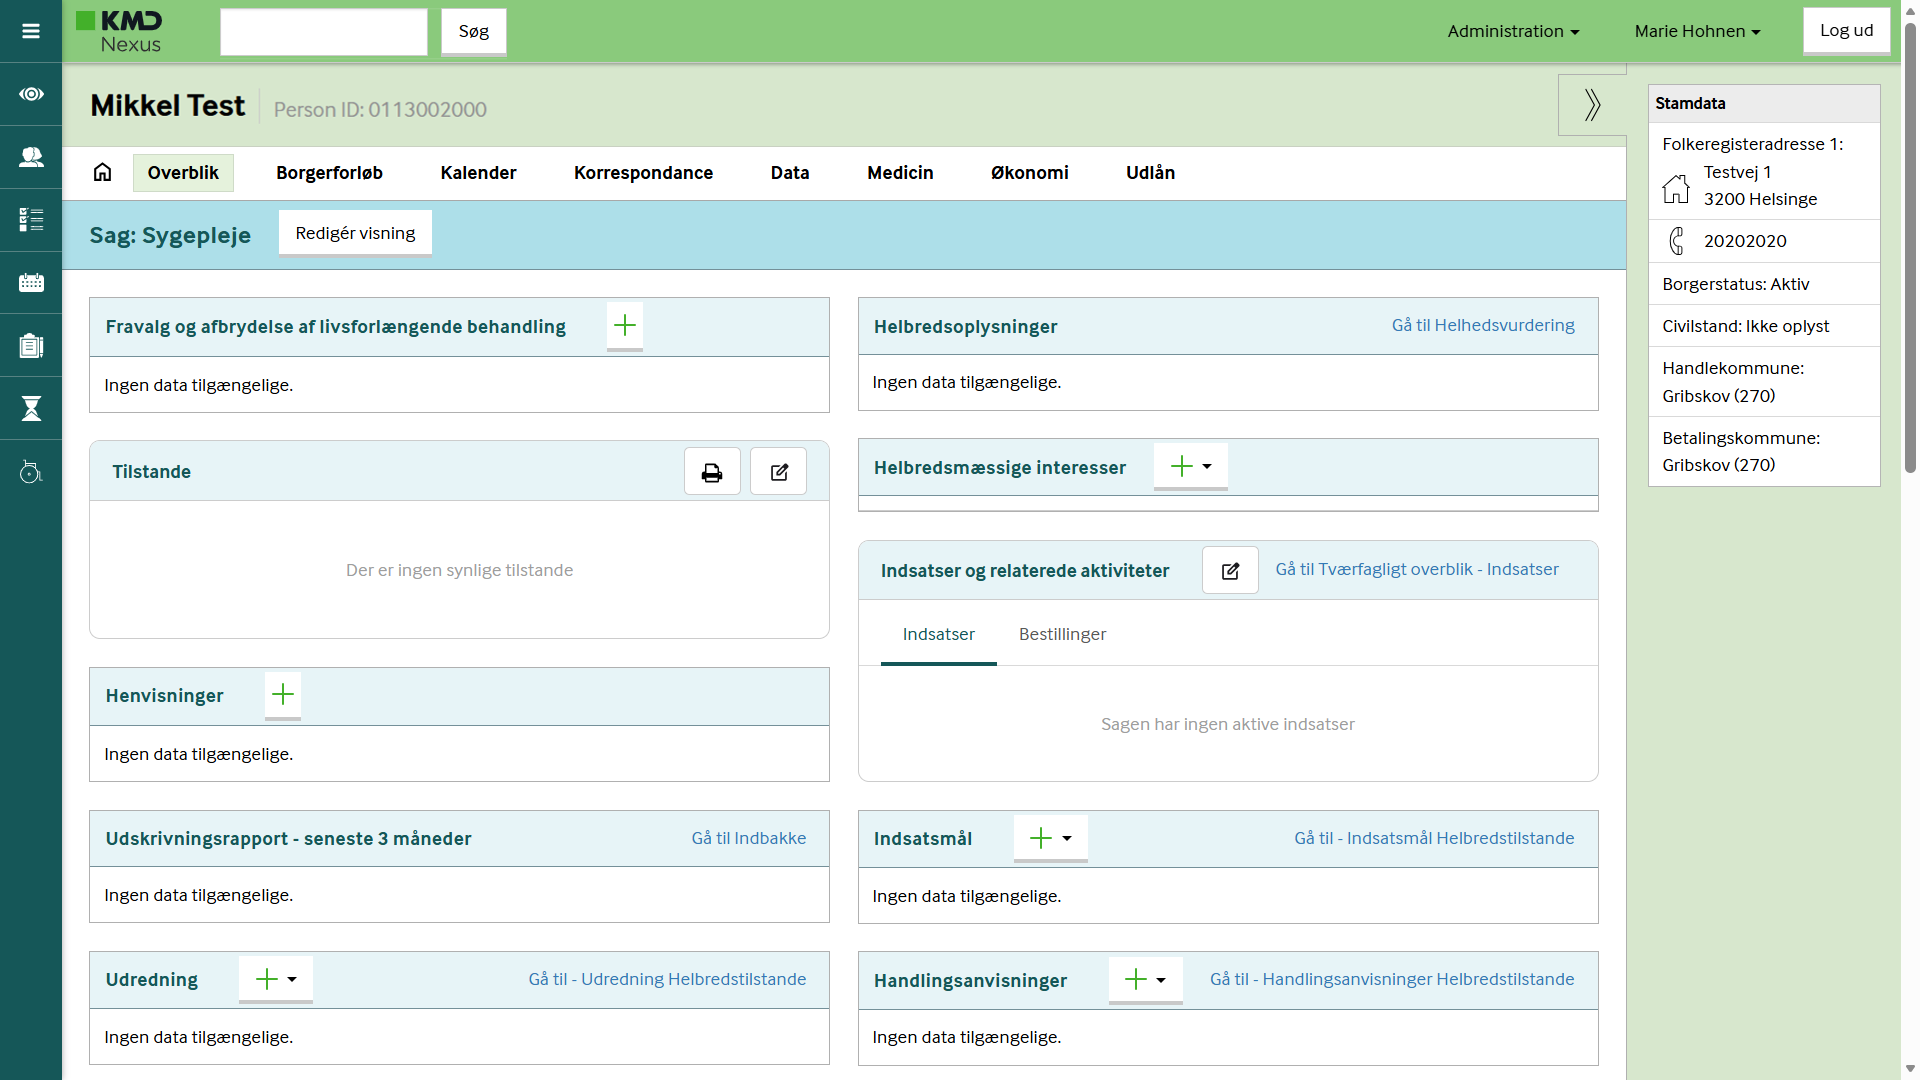The image size is (1920, 1080).
Task: Add new Henvisninger entry
Action: coord(283,694)
